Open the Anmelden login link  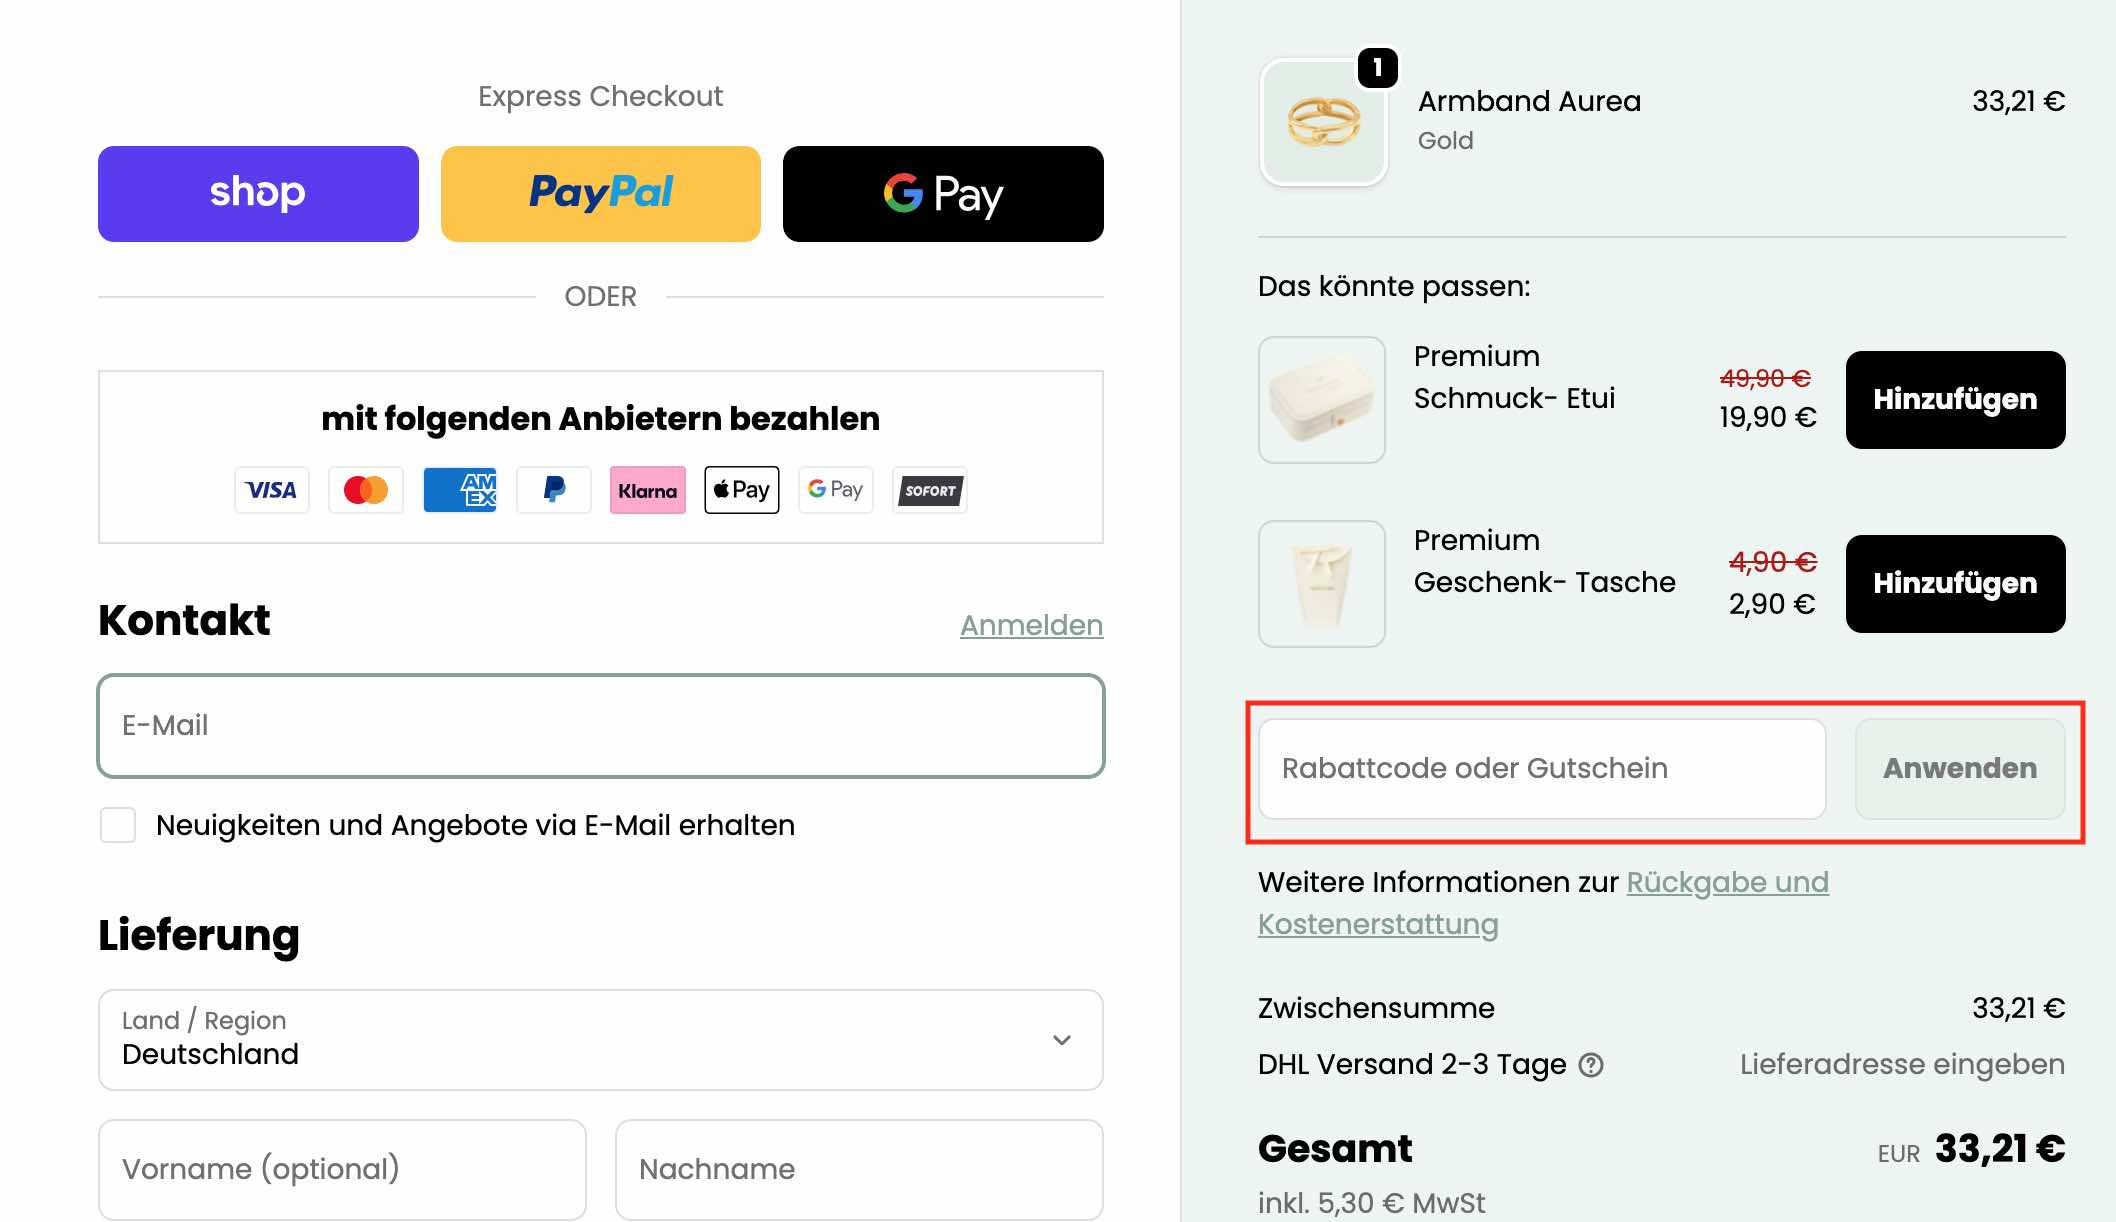point(1032,625)
